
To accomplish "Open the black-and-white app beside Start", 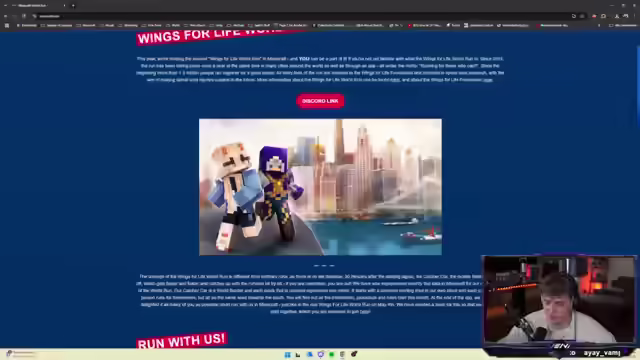I will 298,354.
